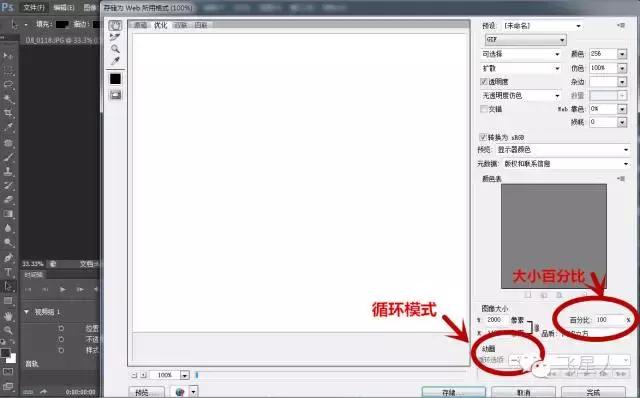
Task: Switch to the 原稿 tab
Action: pyautogui.click(x=140, y=25)
